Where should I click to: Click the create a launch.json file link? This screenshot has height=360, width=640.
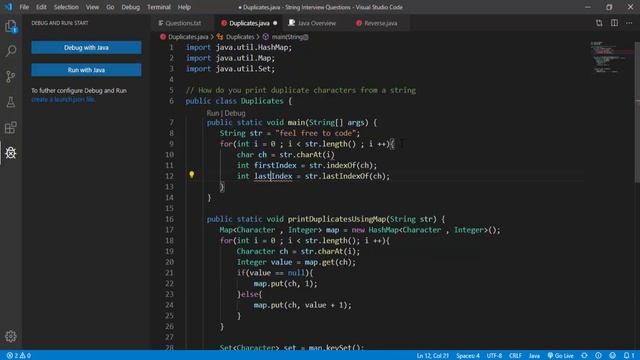click(x=63, y=100)
